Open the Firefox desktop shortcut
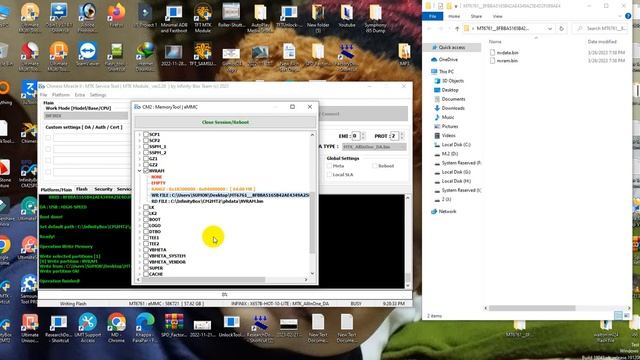Viewport: 640px width, 360px height. tap(116, 14)
